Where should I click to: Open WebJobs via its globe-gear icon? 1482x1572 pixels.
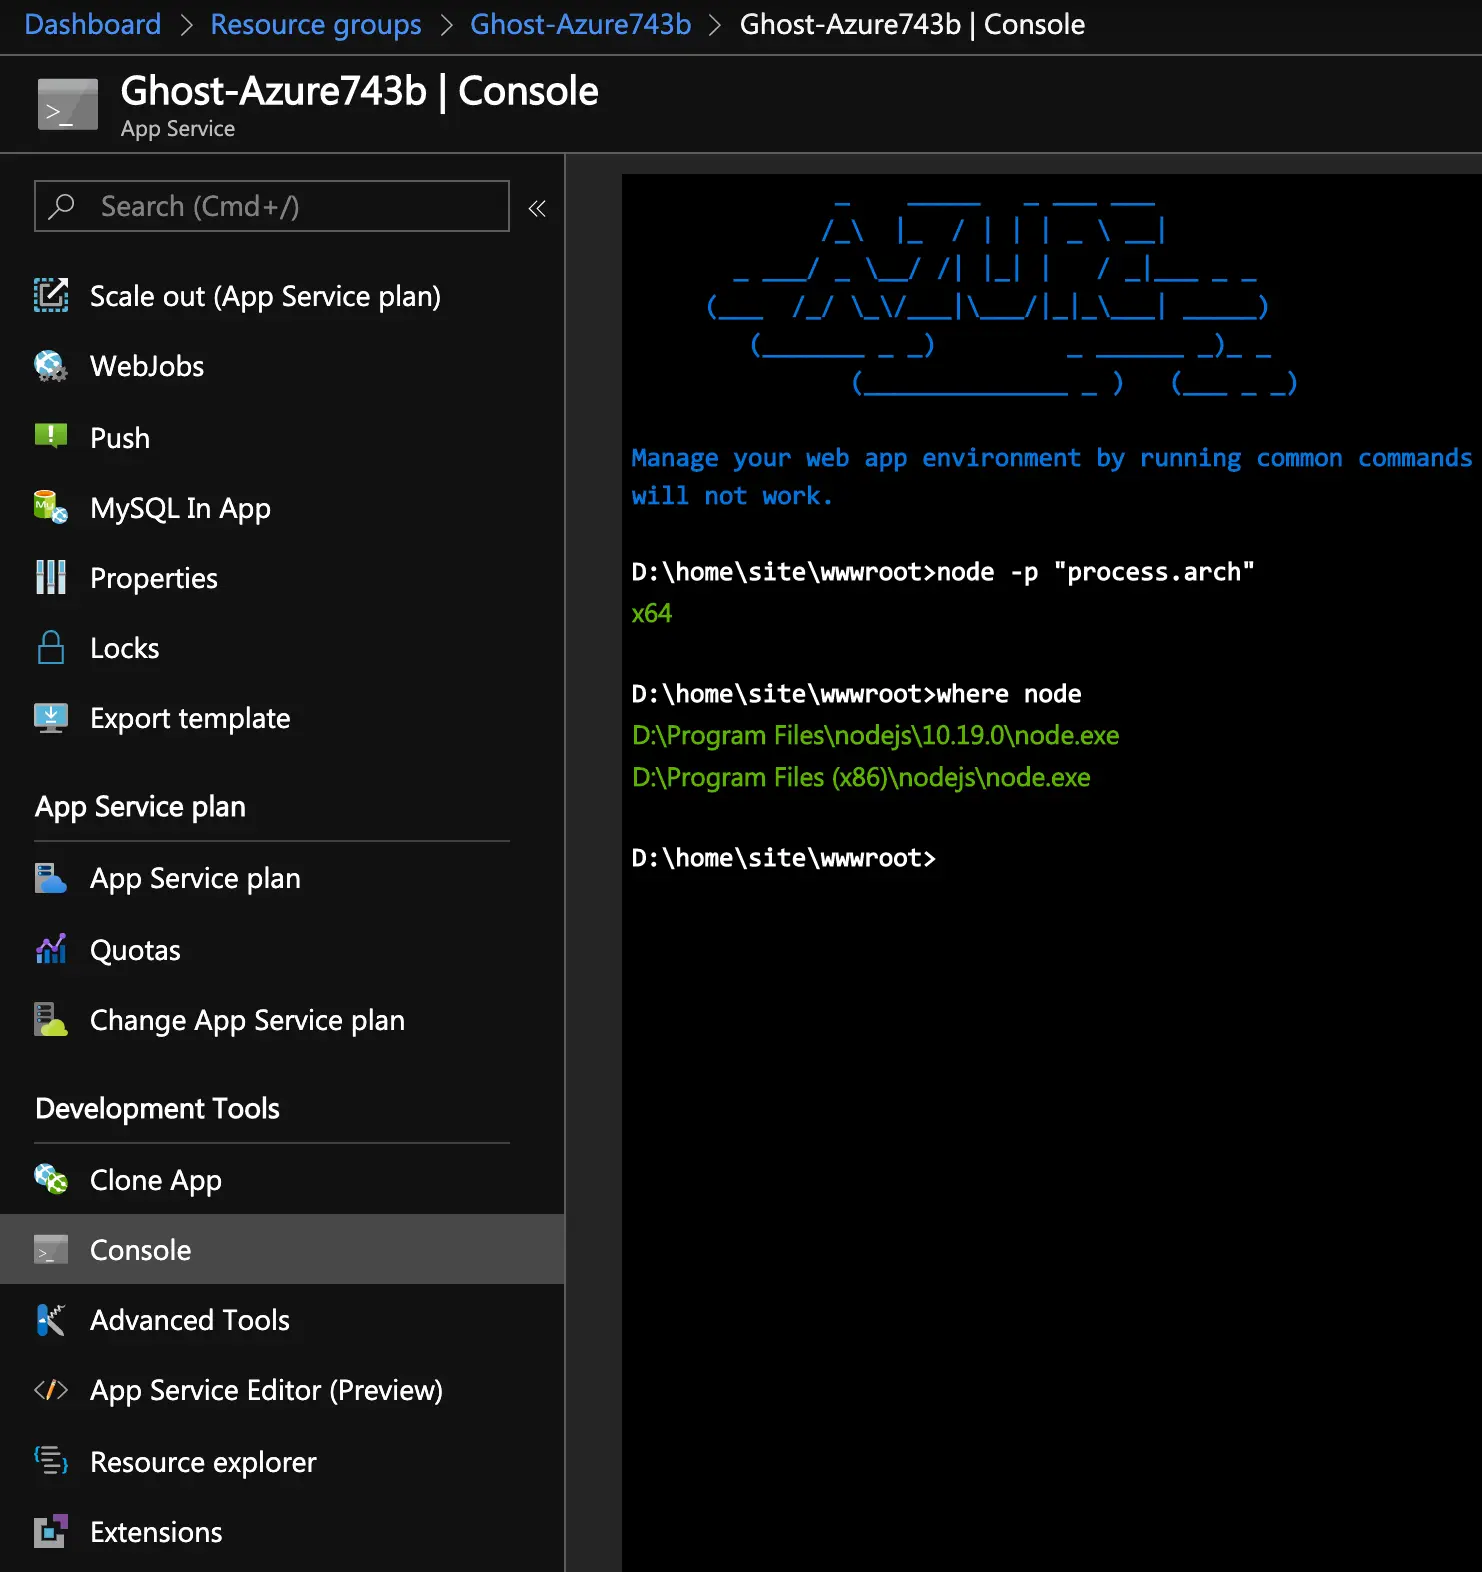click(51, 366)
